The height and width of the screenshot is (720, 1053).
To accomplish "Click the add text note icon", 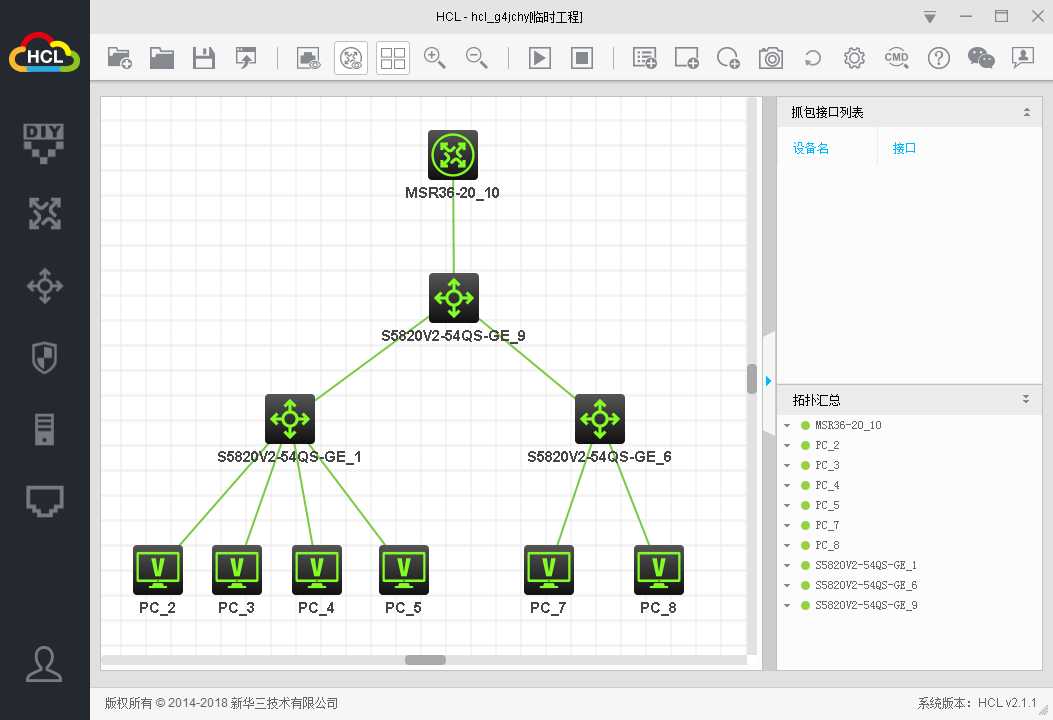I will pos(645,58).
